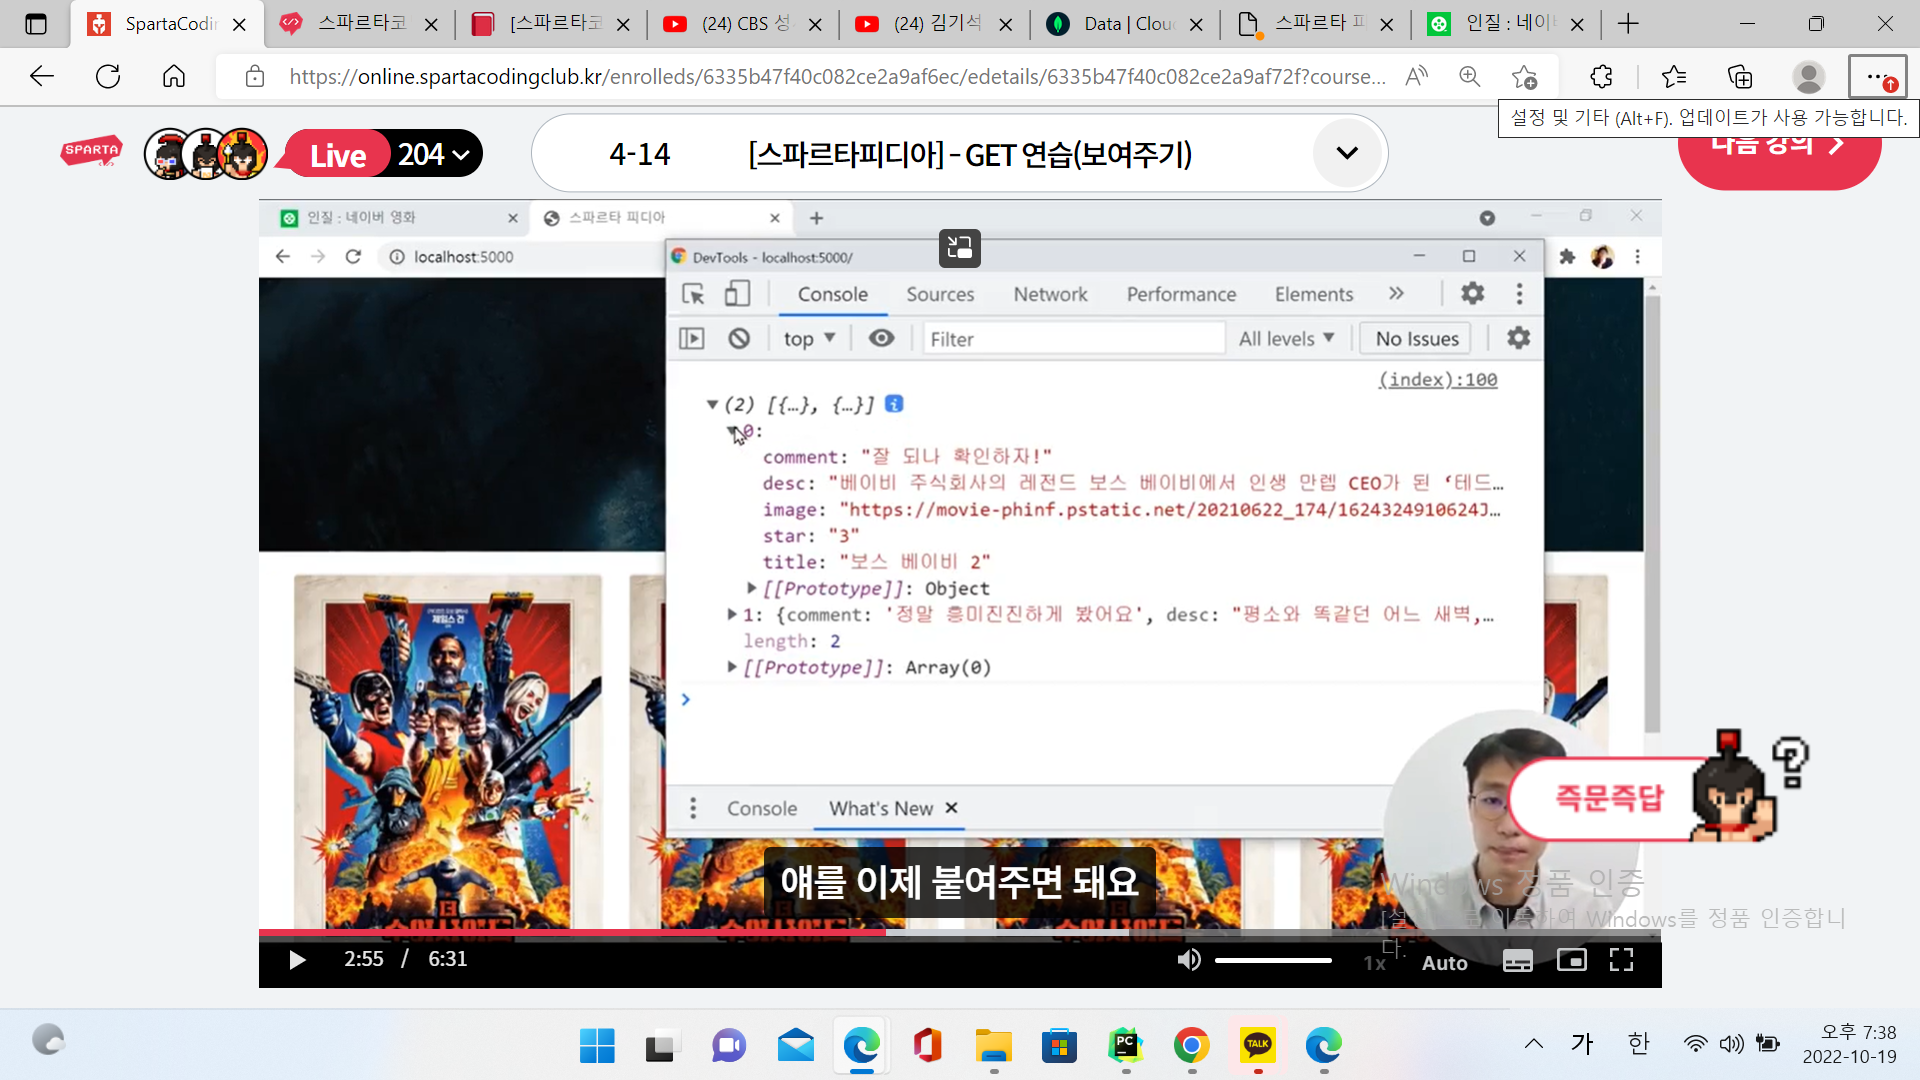Open the 'top' frame context dropdown
Screen dimensions: 1920x1080
808,338
